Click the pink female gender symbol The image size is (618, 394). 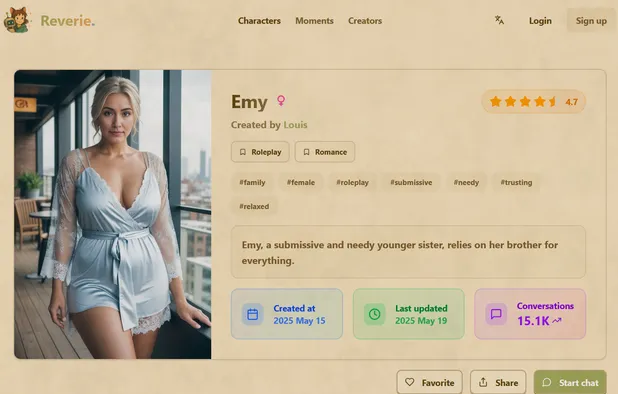point(281,100)
